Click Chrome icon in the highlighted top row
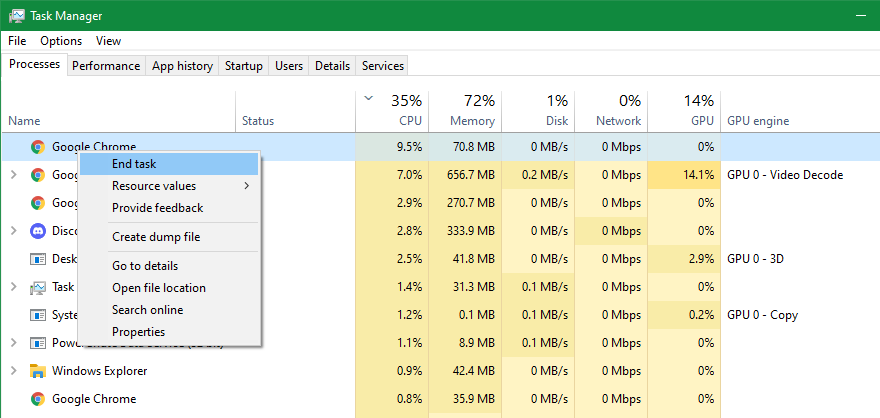Image resolution: width=880 pixels, height=418 pixels. point(38,147)
